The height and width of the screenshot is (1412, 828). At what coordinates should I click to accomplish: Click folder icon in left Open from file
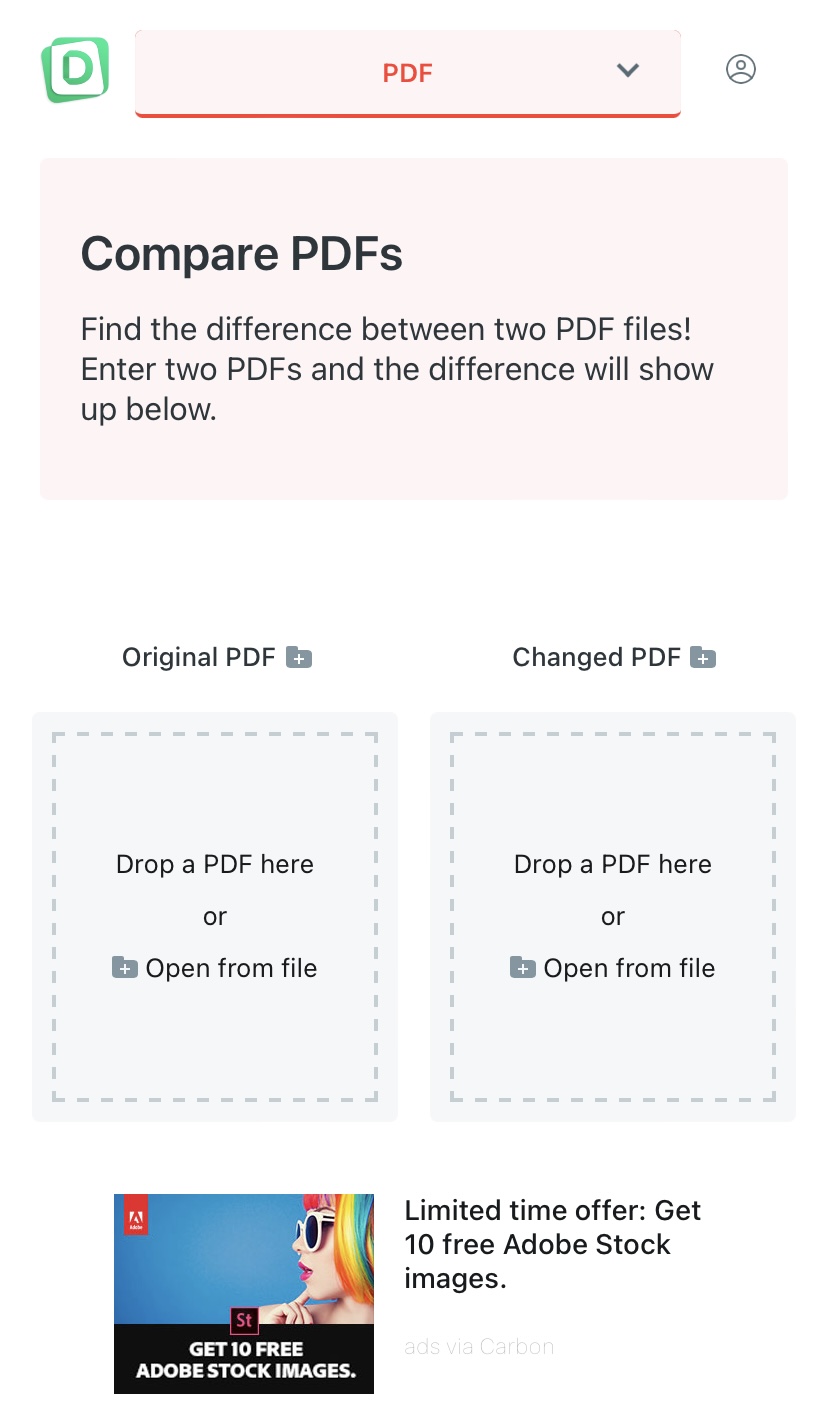coord(125,968)
